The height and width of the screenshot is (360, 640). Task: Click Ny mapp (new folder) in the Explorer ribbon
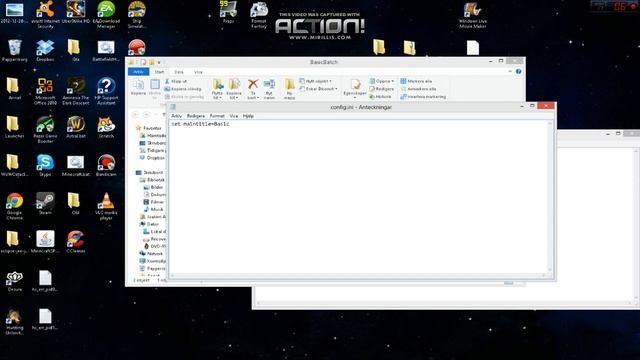pos(289,89)
